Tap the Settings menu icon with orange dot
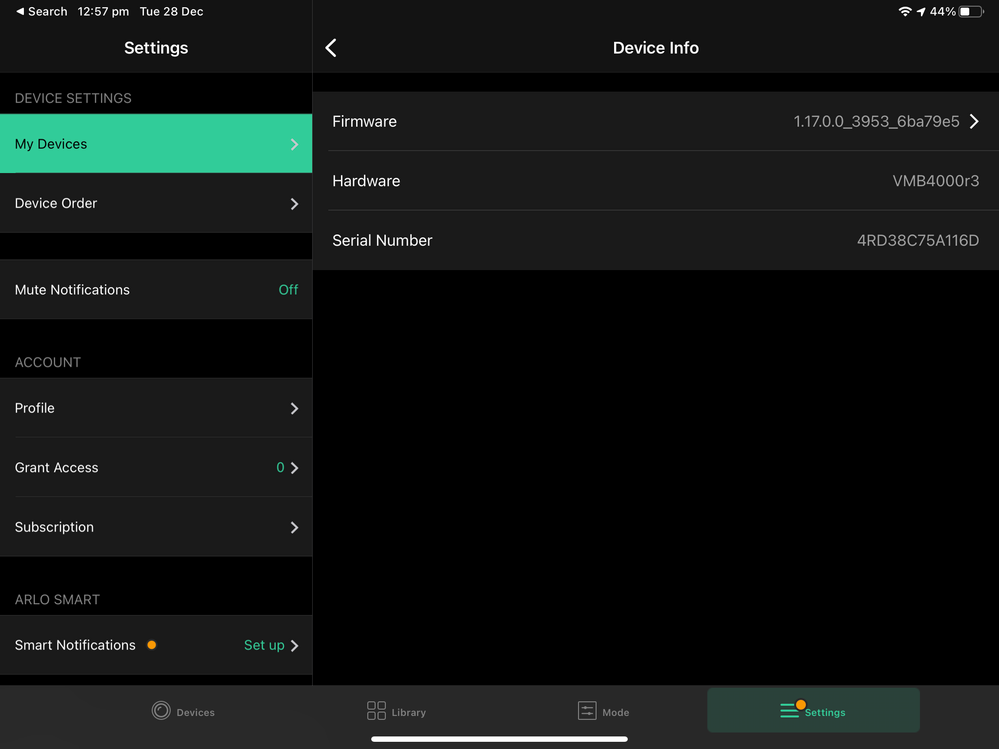 tap(792, 709)
